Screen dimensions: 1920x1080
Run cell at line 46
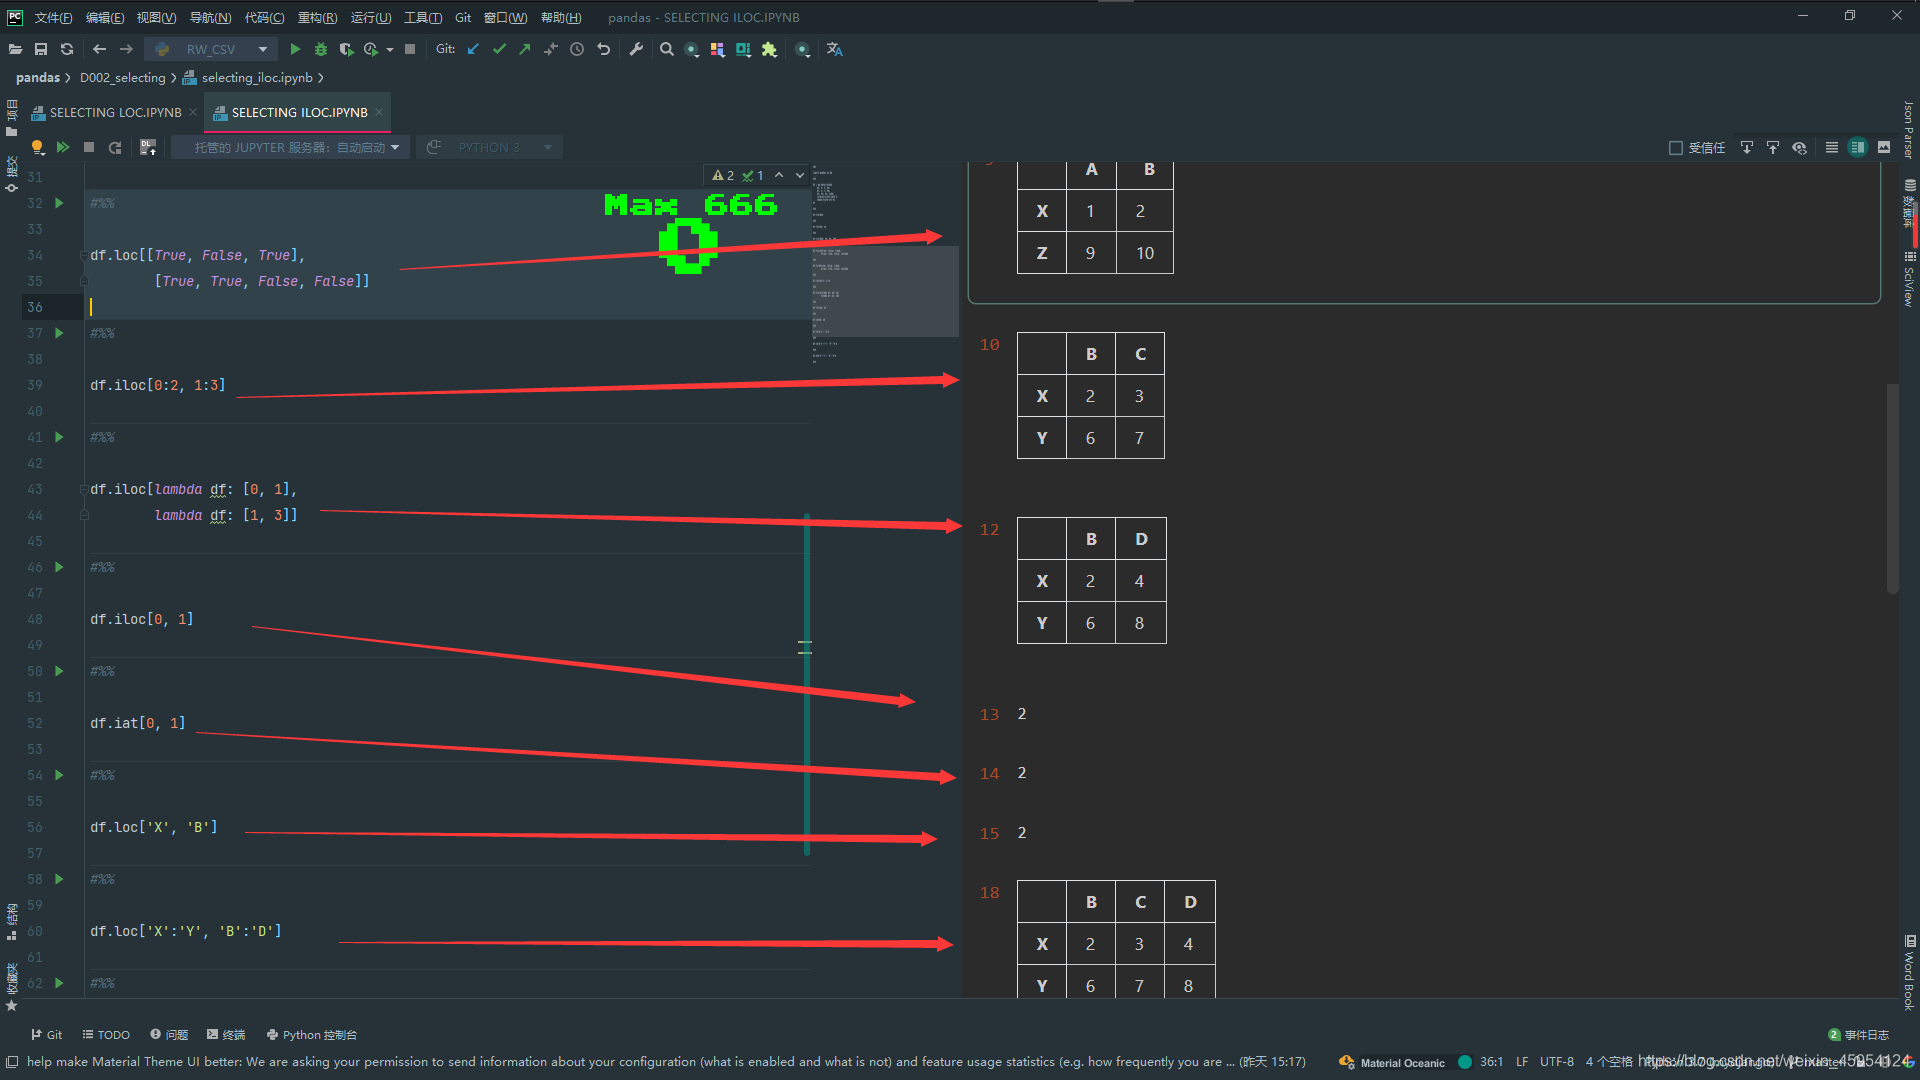coord(59,567)
